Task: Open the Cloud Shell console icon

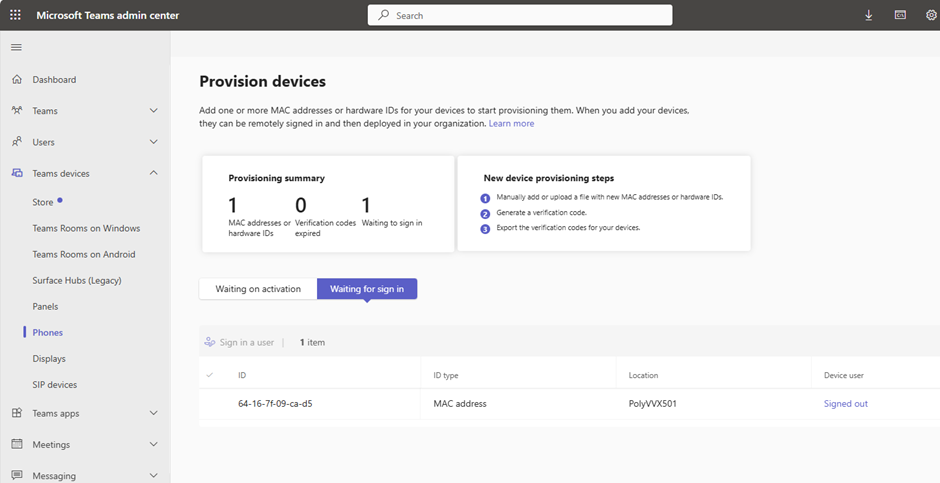Action: 900,16
